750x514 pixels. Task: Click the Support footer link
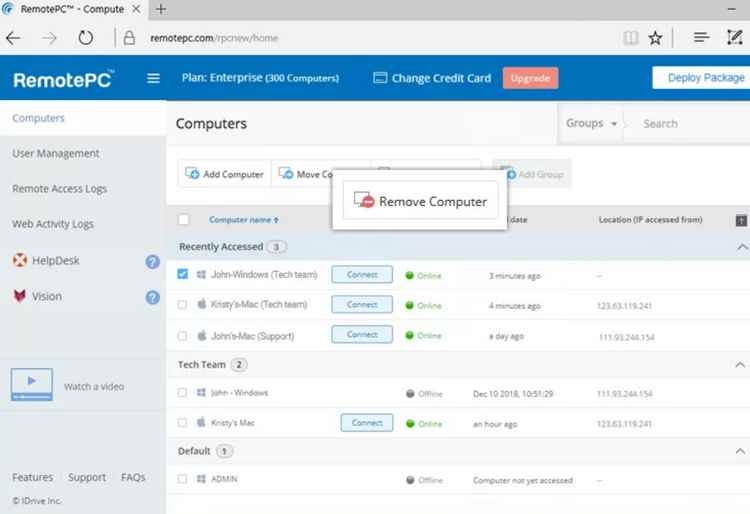[x=87, y=477]
